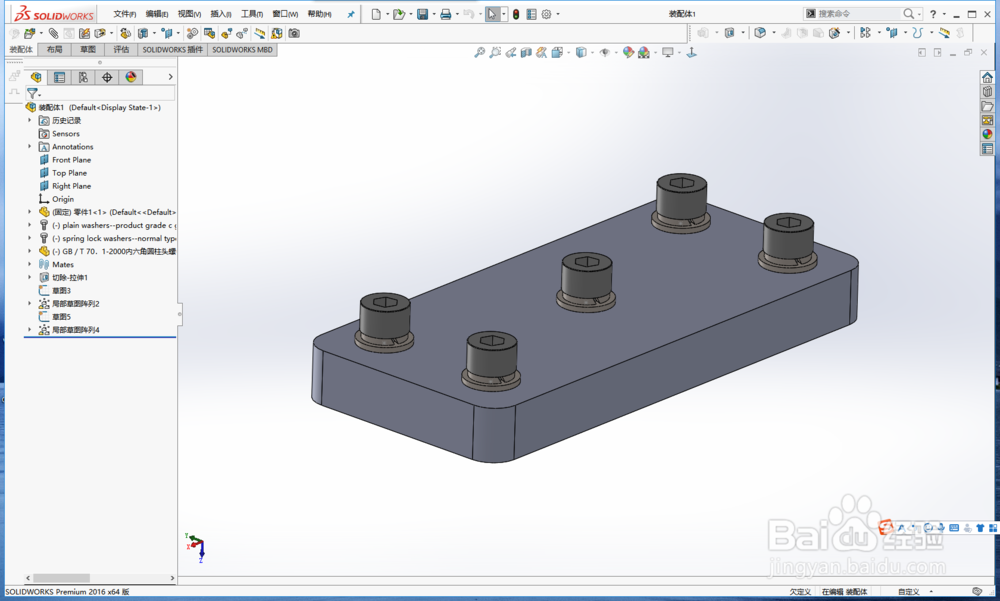1000x601 pixels.
Task: Activate the Select cursor tool
Action: [492, 14]
